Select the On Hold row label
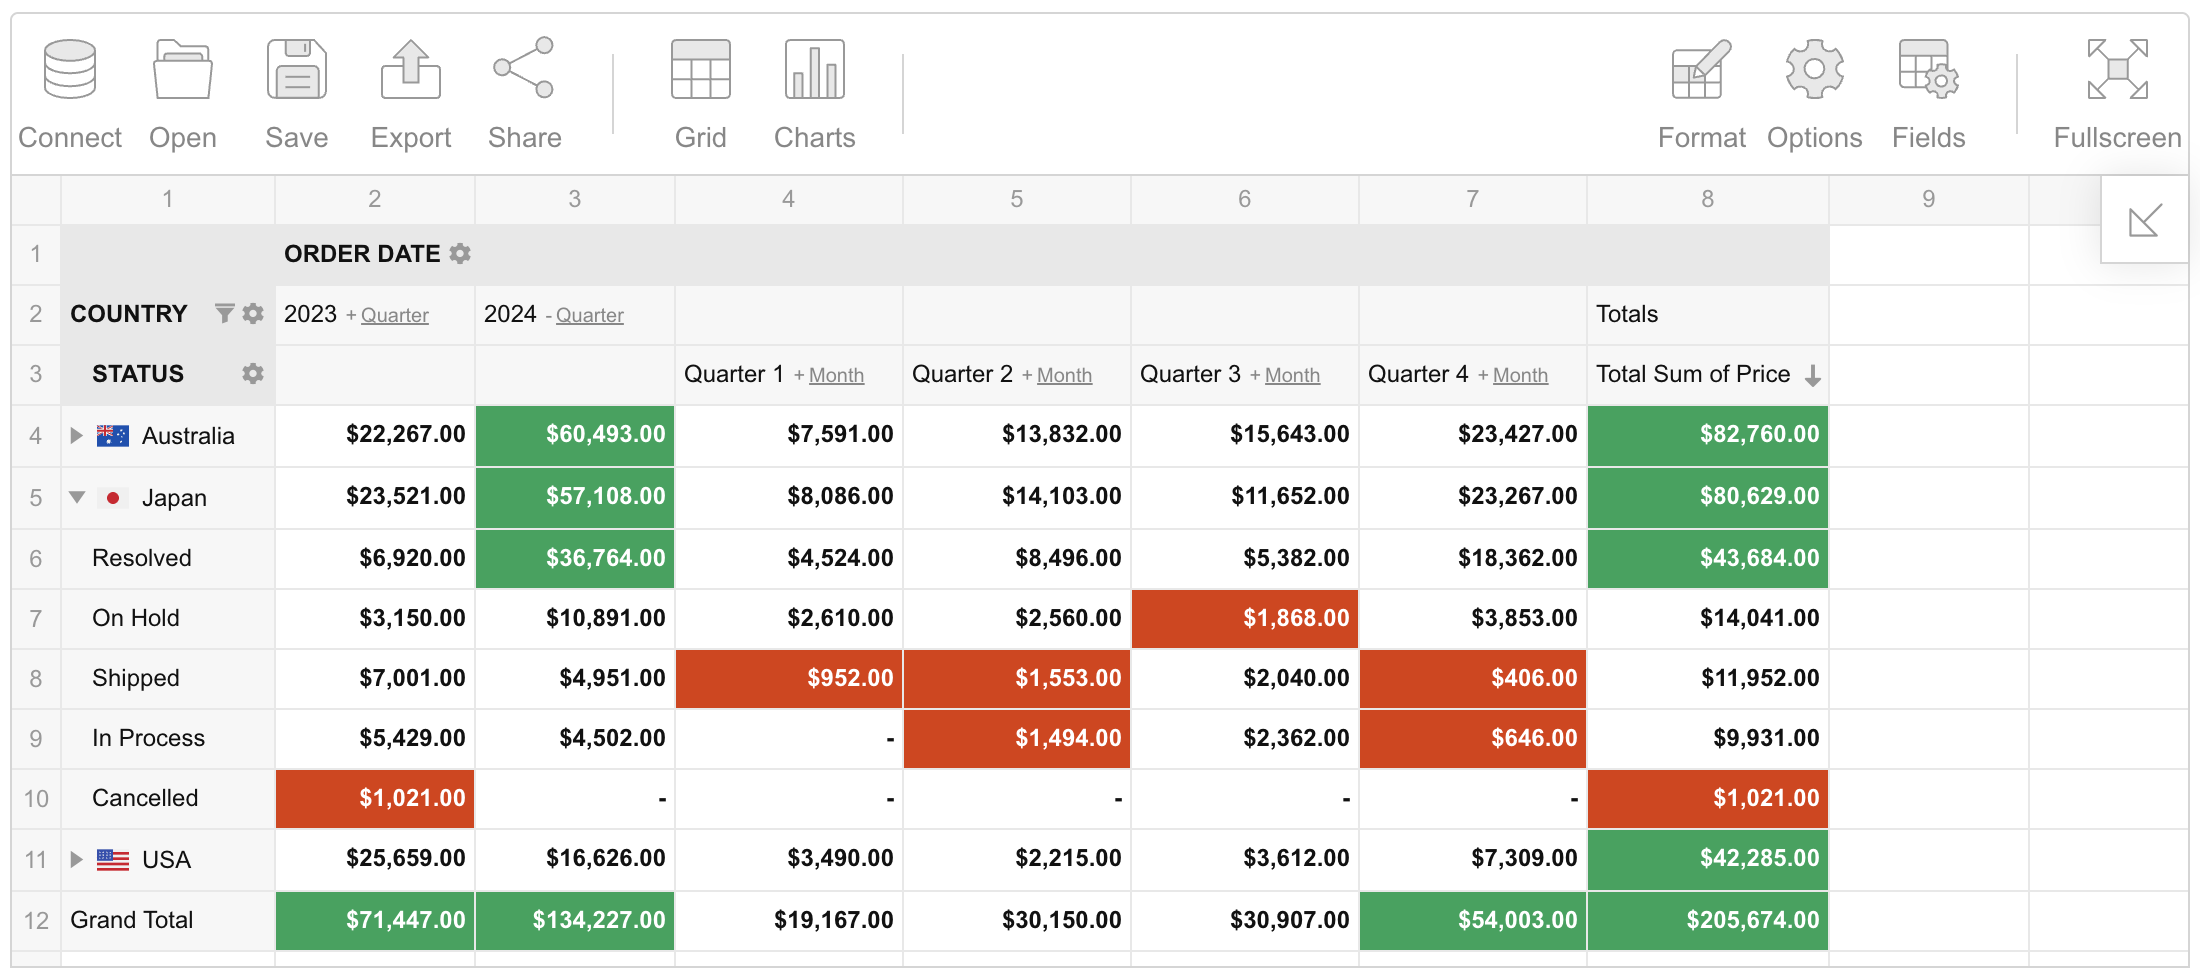This screenshot has width=2200, height=978. (168, 618)
